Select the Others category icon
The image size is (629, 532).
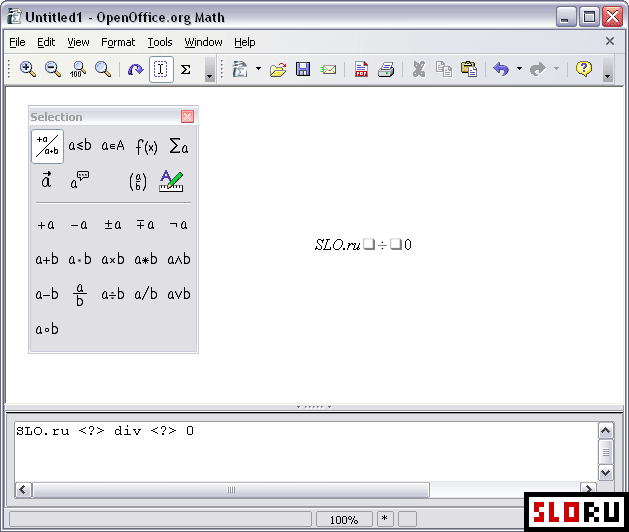coord(80,181)
